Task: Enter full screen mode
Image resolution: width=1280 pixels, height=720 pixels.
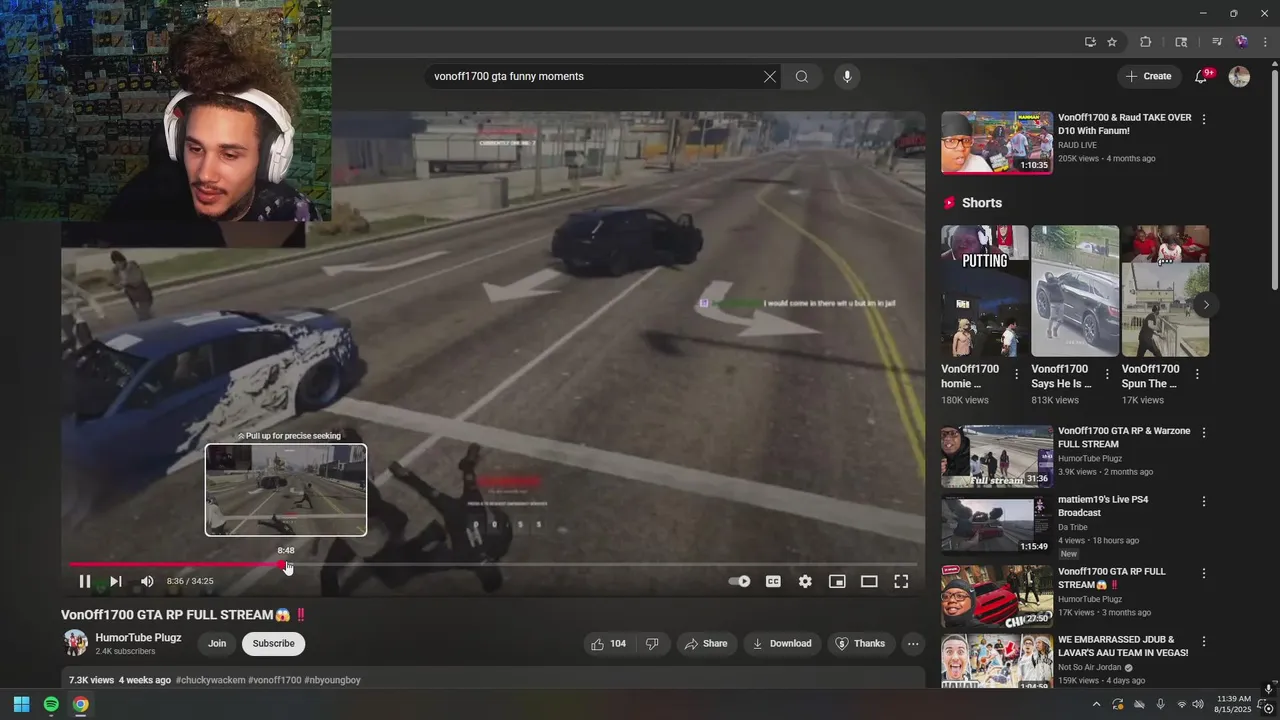Action: (x=901, y=581)
